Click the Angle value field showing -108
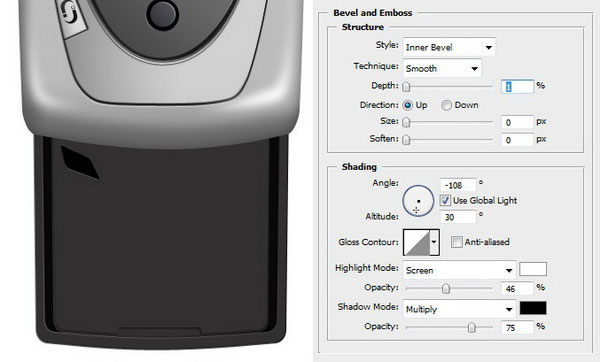 pos(458,185)
